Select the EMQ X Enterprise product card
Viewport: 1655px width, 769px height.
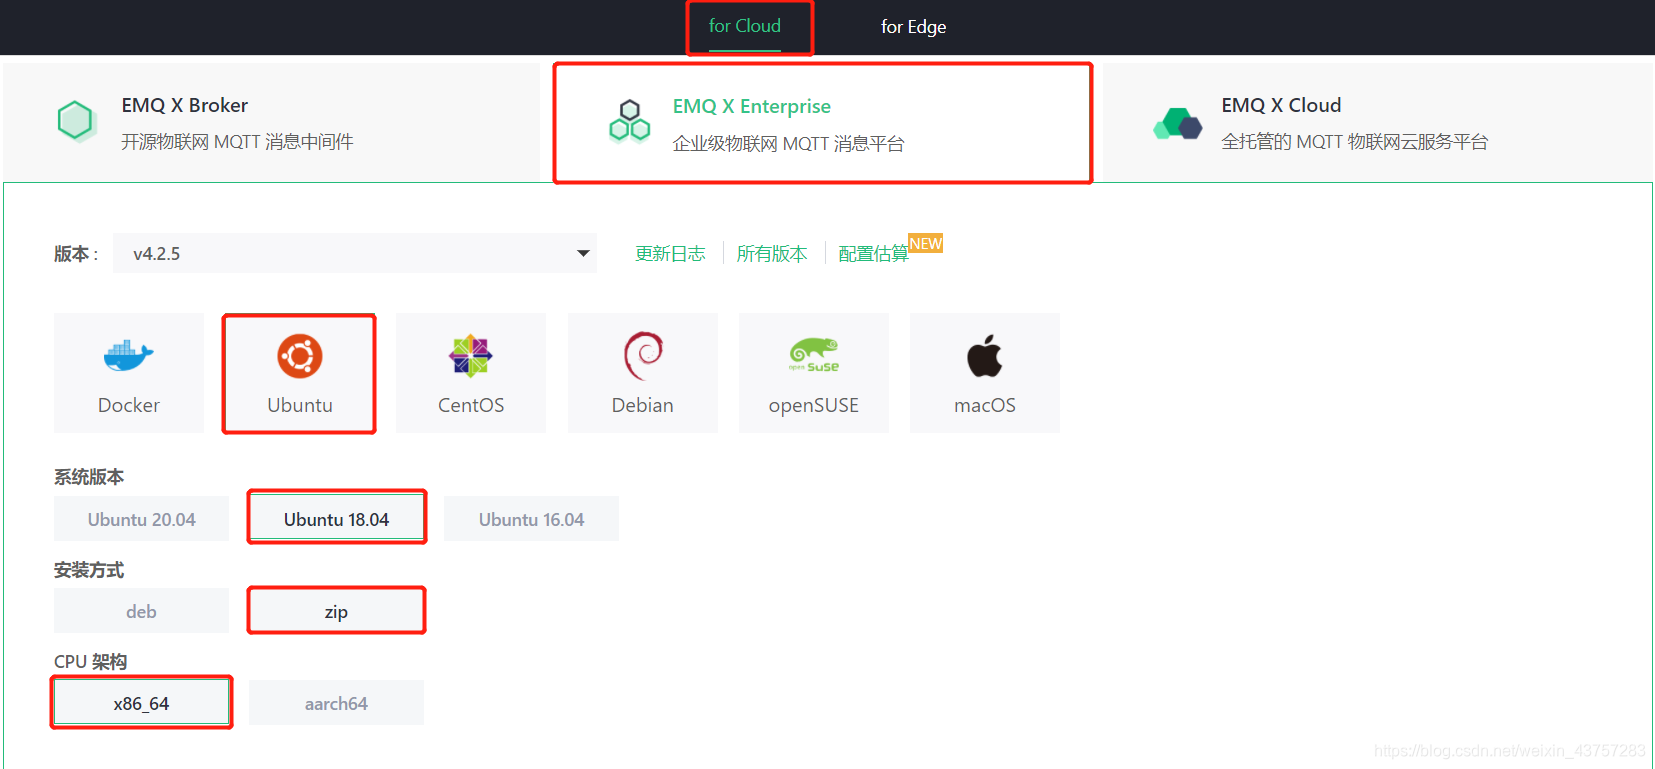[x=822, y=123]
